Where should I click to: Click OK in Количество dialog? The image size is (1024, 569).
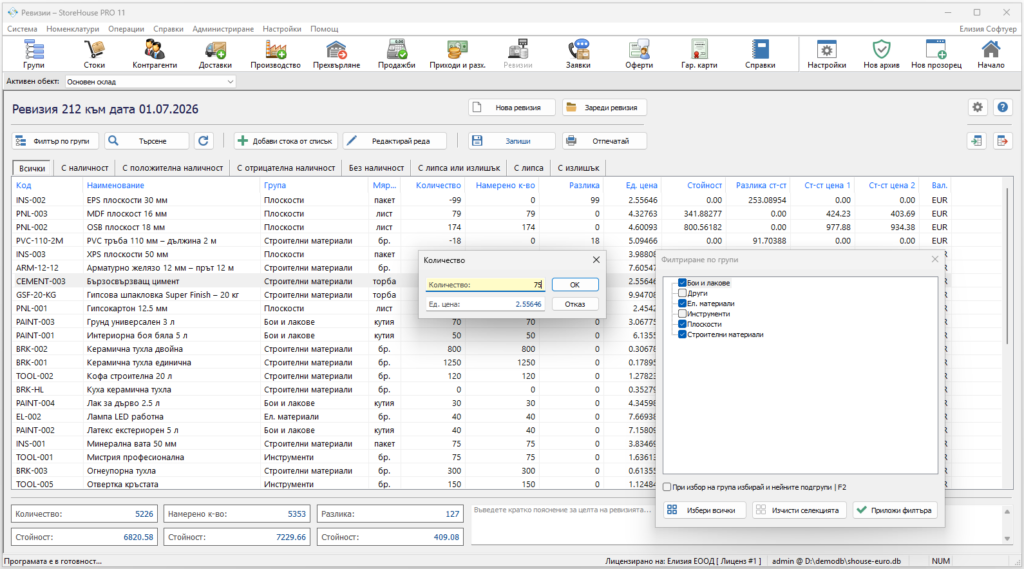coord(575,284)
